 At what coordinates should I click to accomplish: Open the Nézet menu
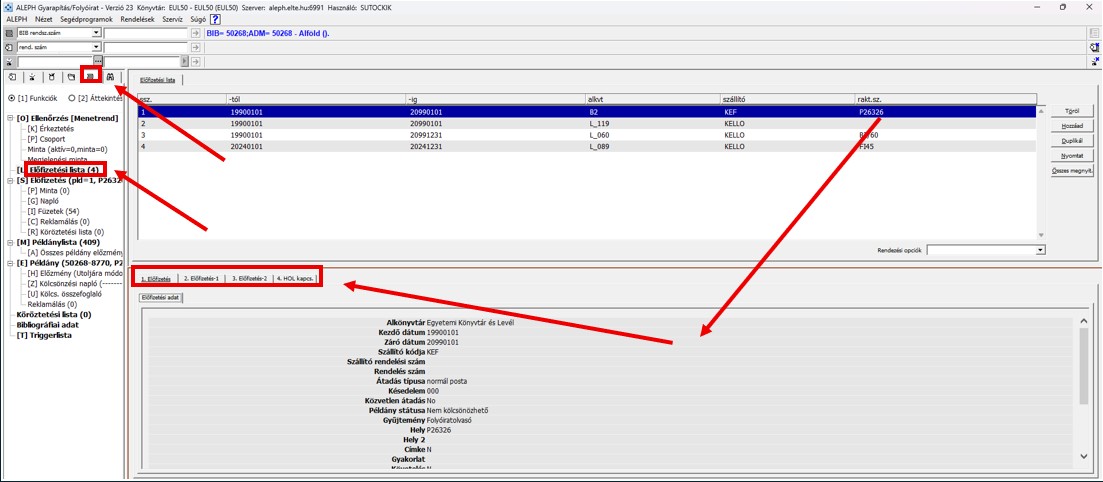pos(44,20)
